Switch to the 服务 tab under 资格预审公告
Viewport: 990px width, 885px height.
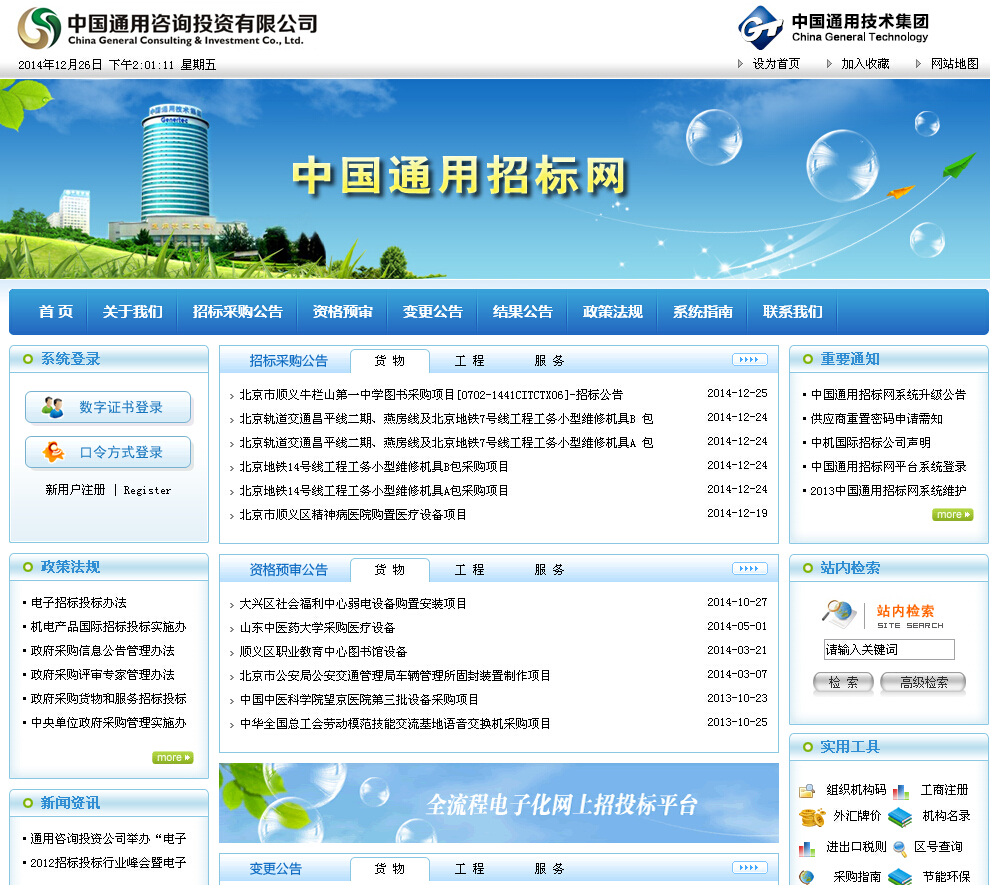[x=548, y=569]
